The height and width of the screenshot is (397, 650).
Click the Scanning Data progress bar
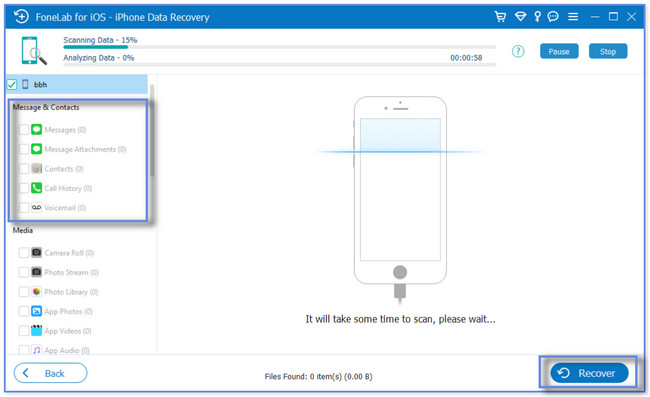279,47
